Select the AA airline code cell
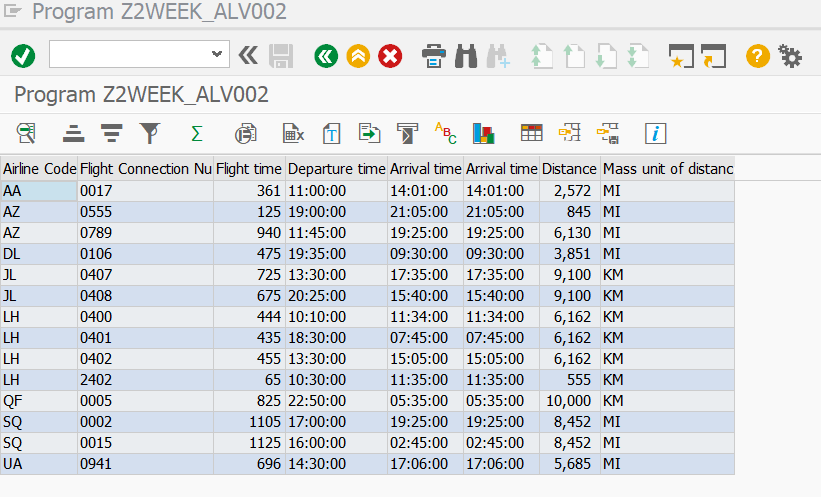821x497 pixels. pyautogui.click(x=39, y=191)
